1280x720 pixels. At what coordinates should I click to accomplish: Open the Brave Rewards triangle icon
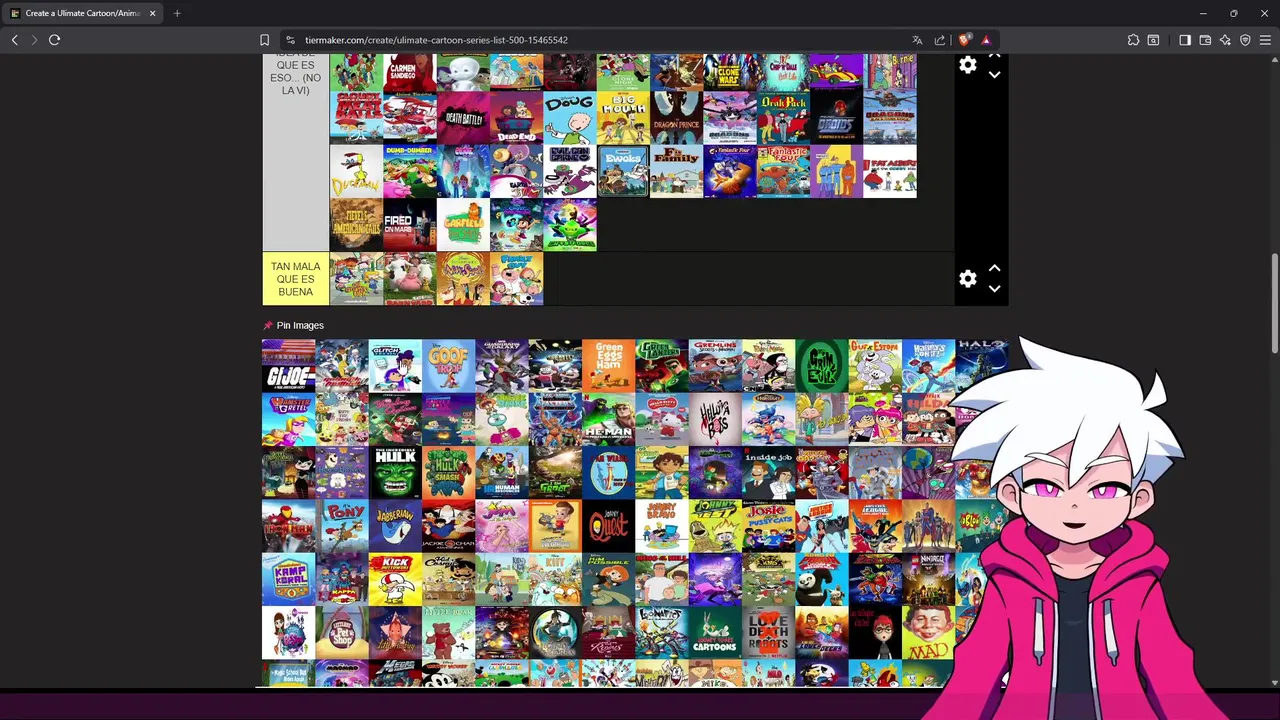[x=986, y=40]
